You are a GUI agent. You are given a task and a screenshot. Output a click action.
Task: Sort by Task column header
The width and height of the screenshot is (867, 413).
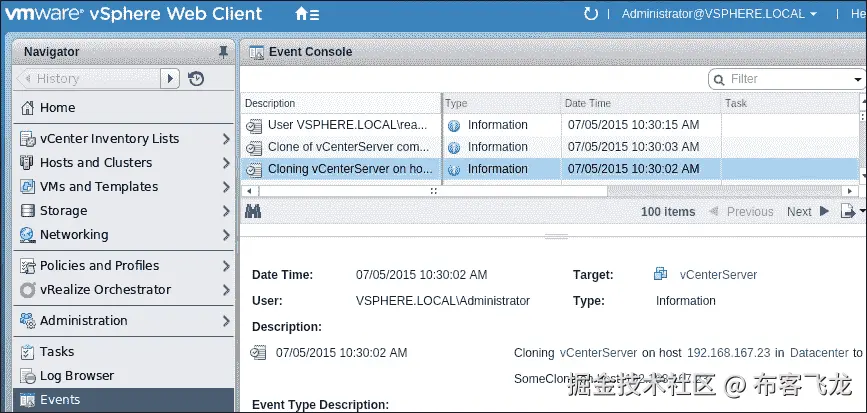pyautogui.click(x=790, y=103)
